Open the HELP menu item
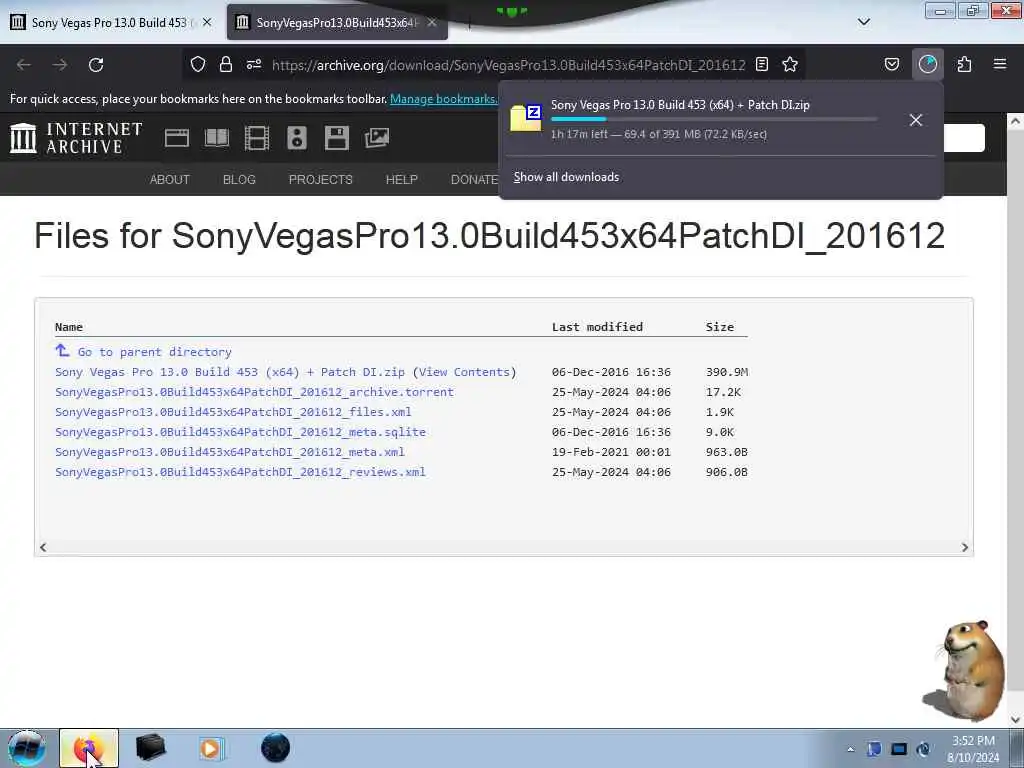This screenshot has width=1024, height=768. (x=401, y=180)
